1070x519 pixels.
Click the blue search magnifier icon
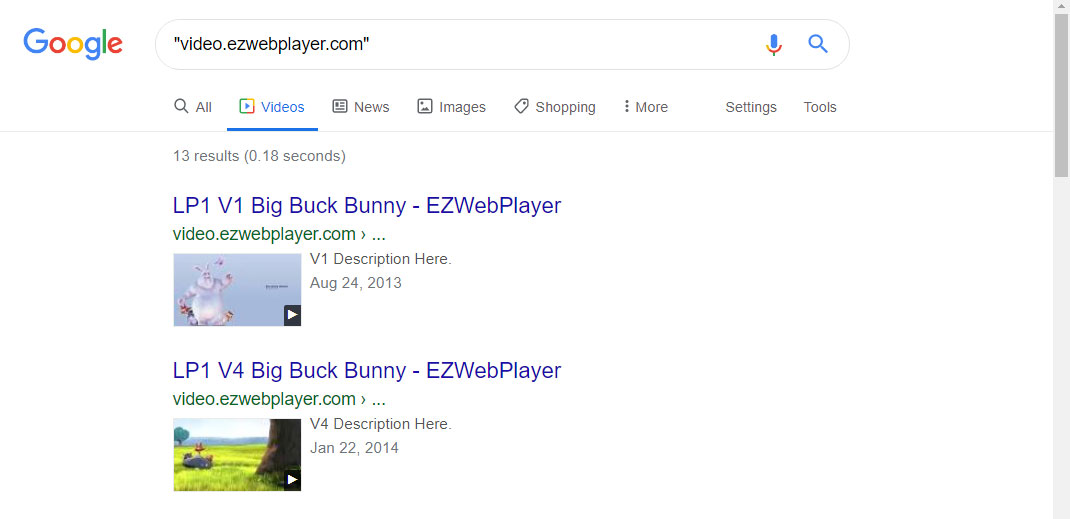(x=818, y=44)
